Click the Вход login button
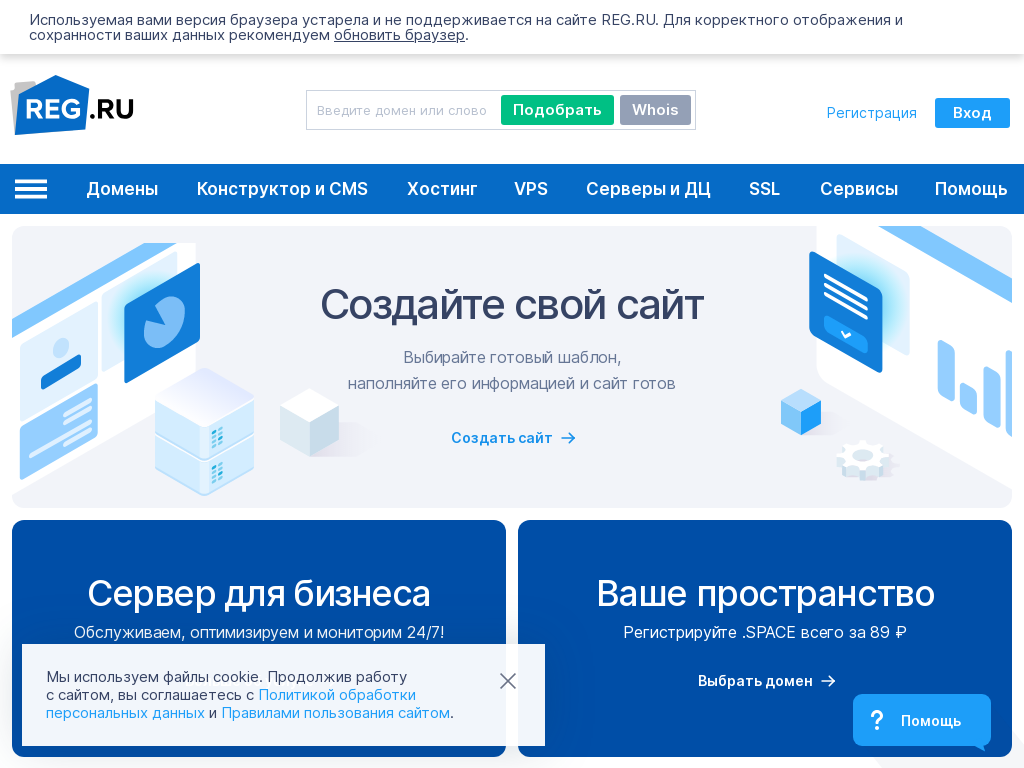Viewport: 1024px width, 768px height. [972, 113]
